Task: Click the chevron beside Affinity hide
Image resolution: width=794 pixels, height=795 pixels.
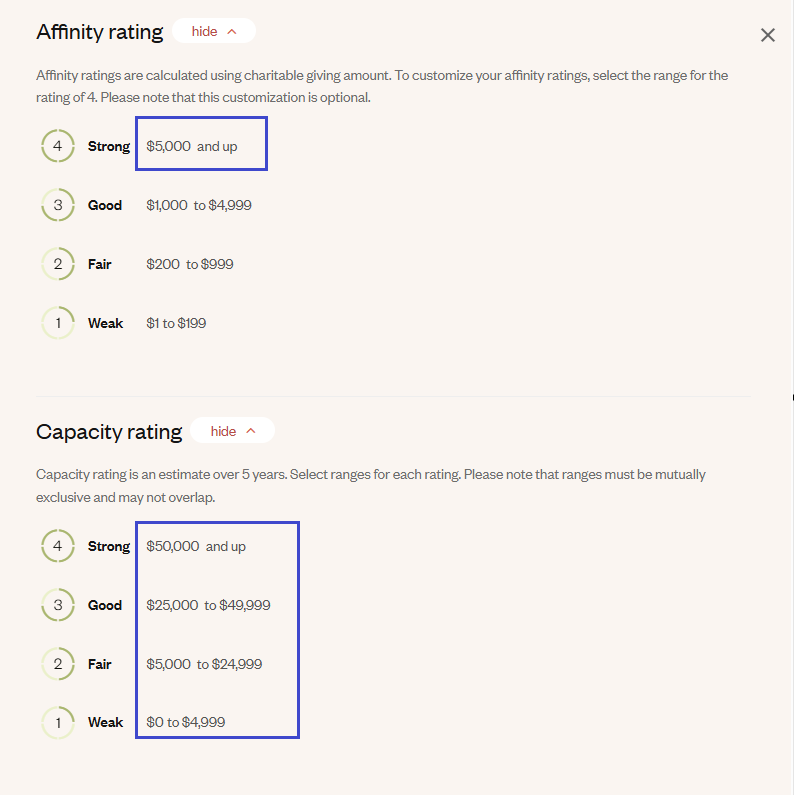Action: (x=232, y=31)
